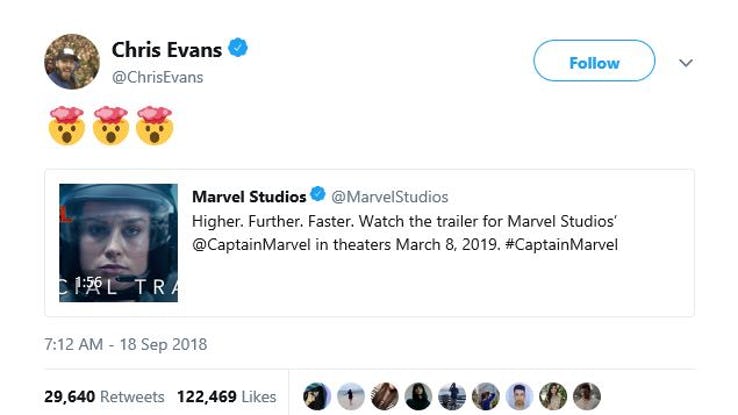Follow Chris Evans
This screenshot has width=738, height=415.
[594, 62]
